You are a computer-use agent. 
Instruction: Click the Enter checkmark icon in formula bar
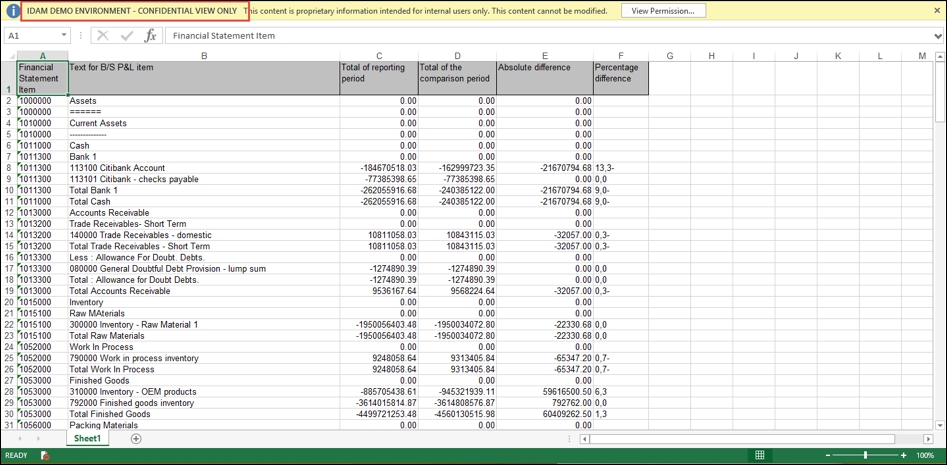click(x=127, y=36)
